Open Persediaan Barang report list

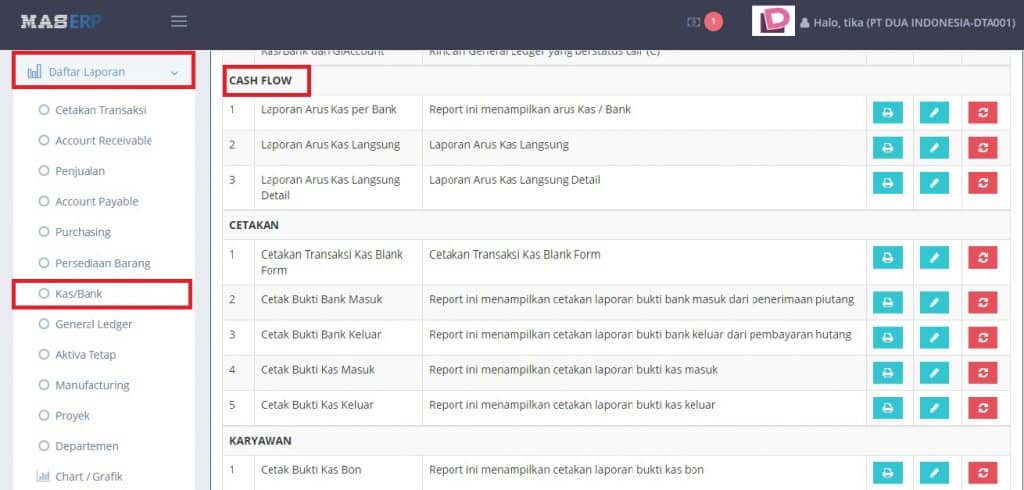point(102,263)
